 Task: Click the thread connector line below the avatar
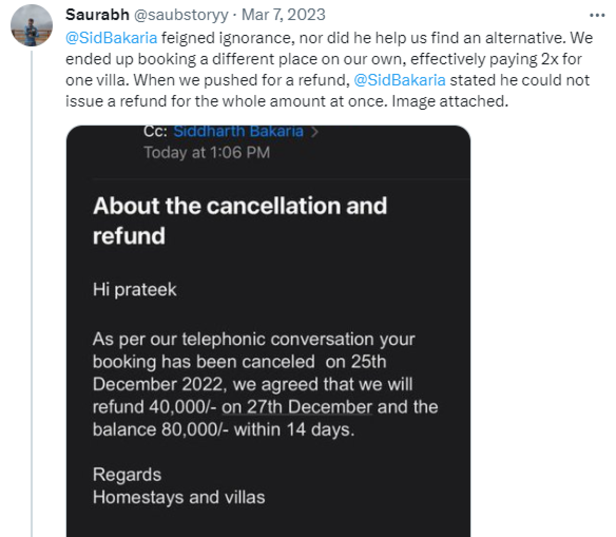pyautogui.click(x=34, y=300)
